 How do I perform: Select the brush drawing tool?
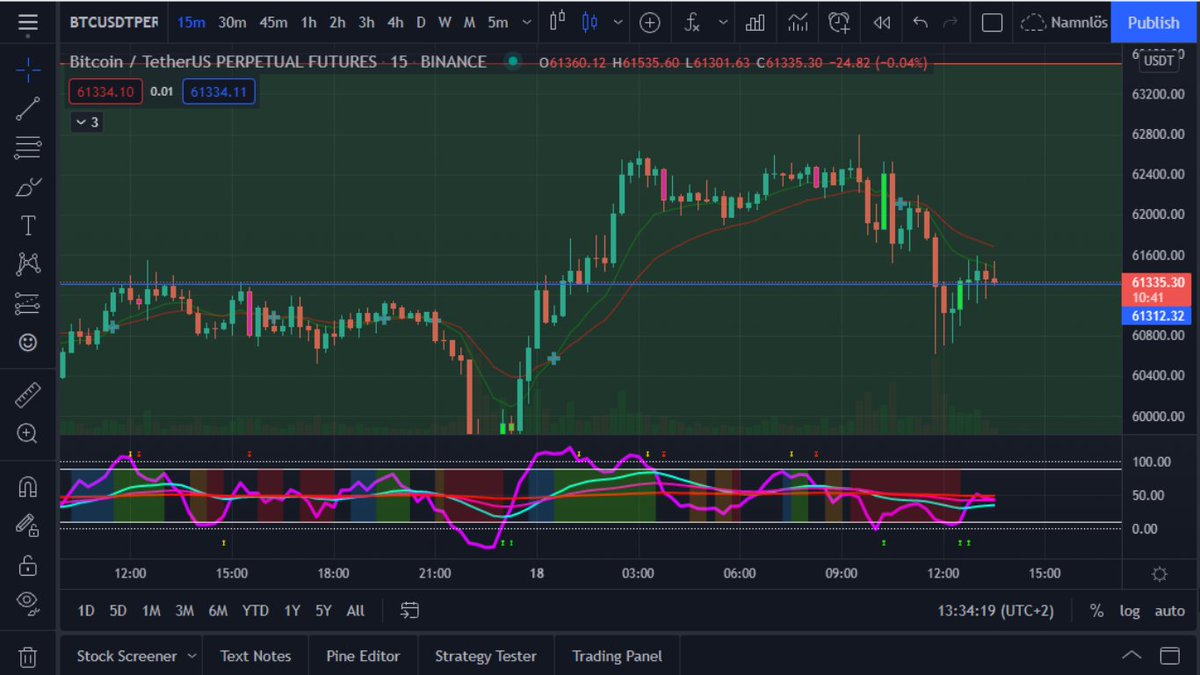pos(28,186)
